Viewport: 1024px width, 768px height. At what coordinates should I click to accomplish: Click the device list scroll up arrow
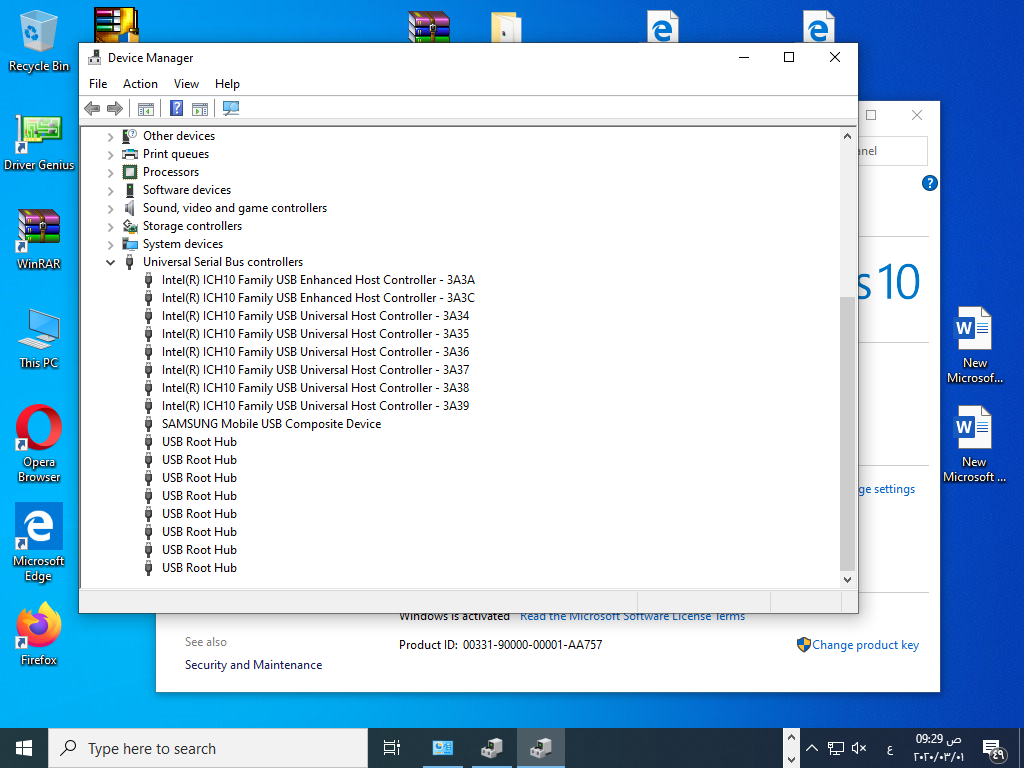point(847,136)
